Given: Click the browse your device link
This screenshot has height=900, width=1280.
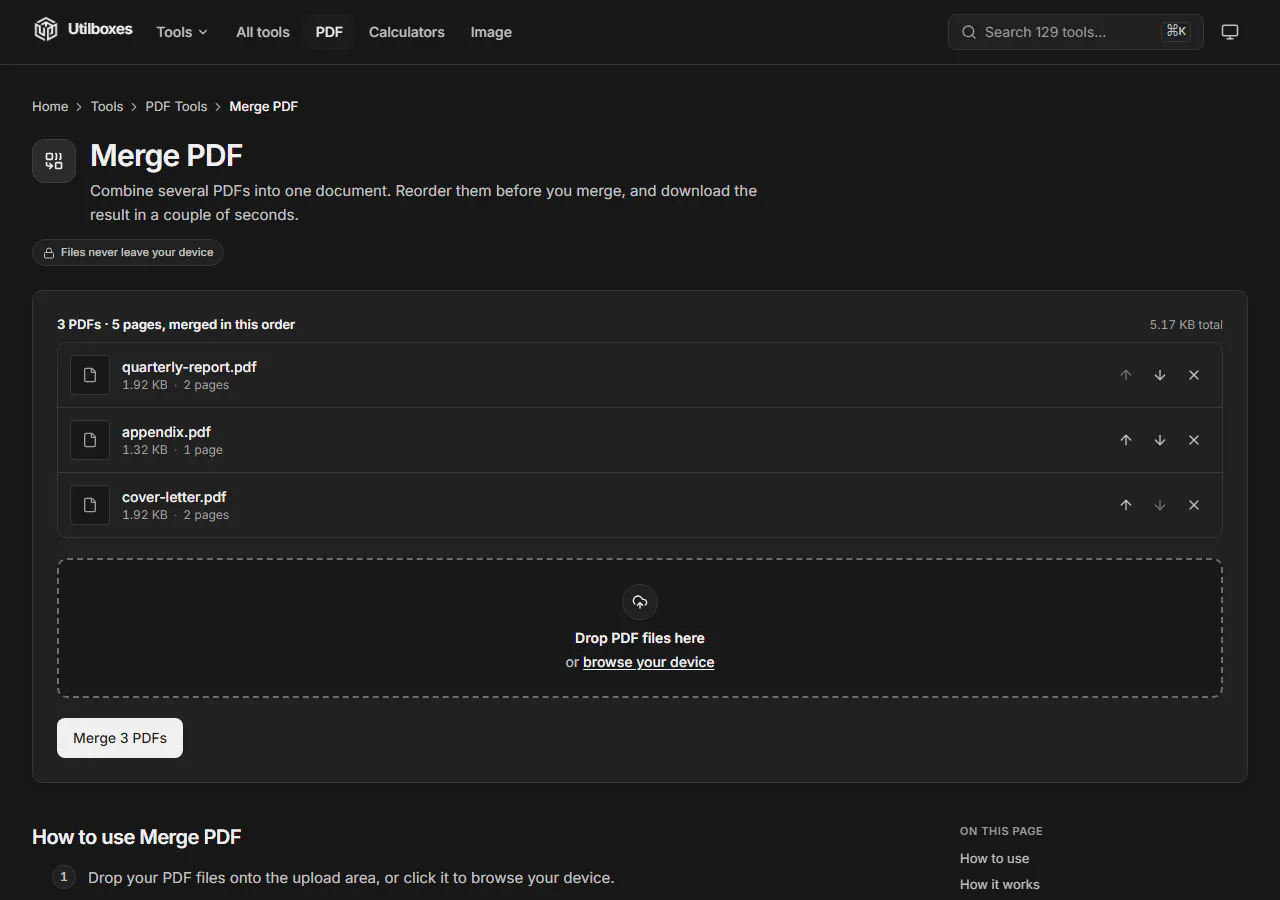Looking at the screenshot, I should 648,662.
